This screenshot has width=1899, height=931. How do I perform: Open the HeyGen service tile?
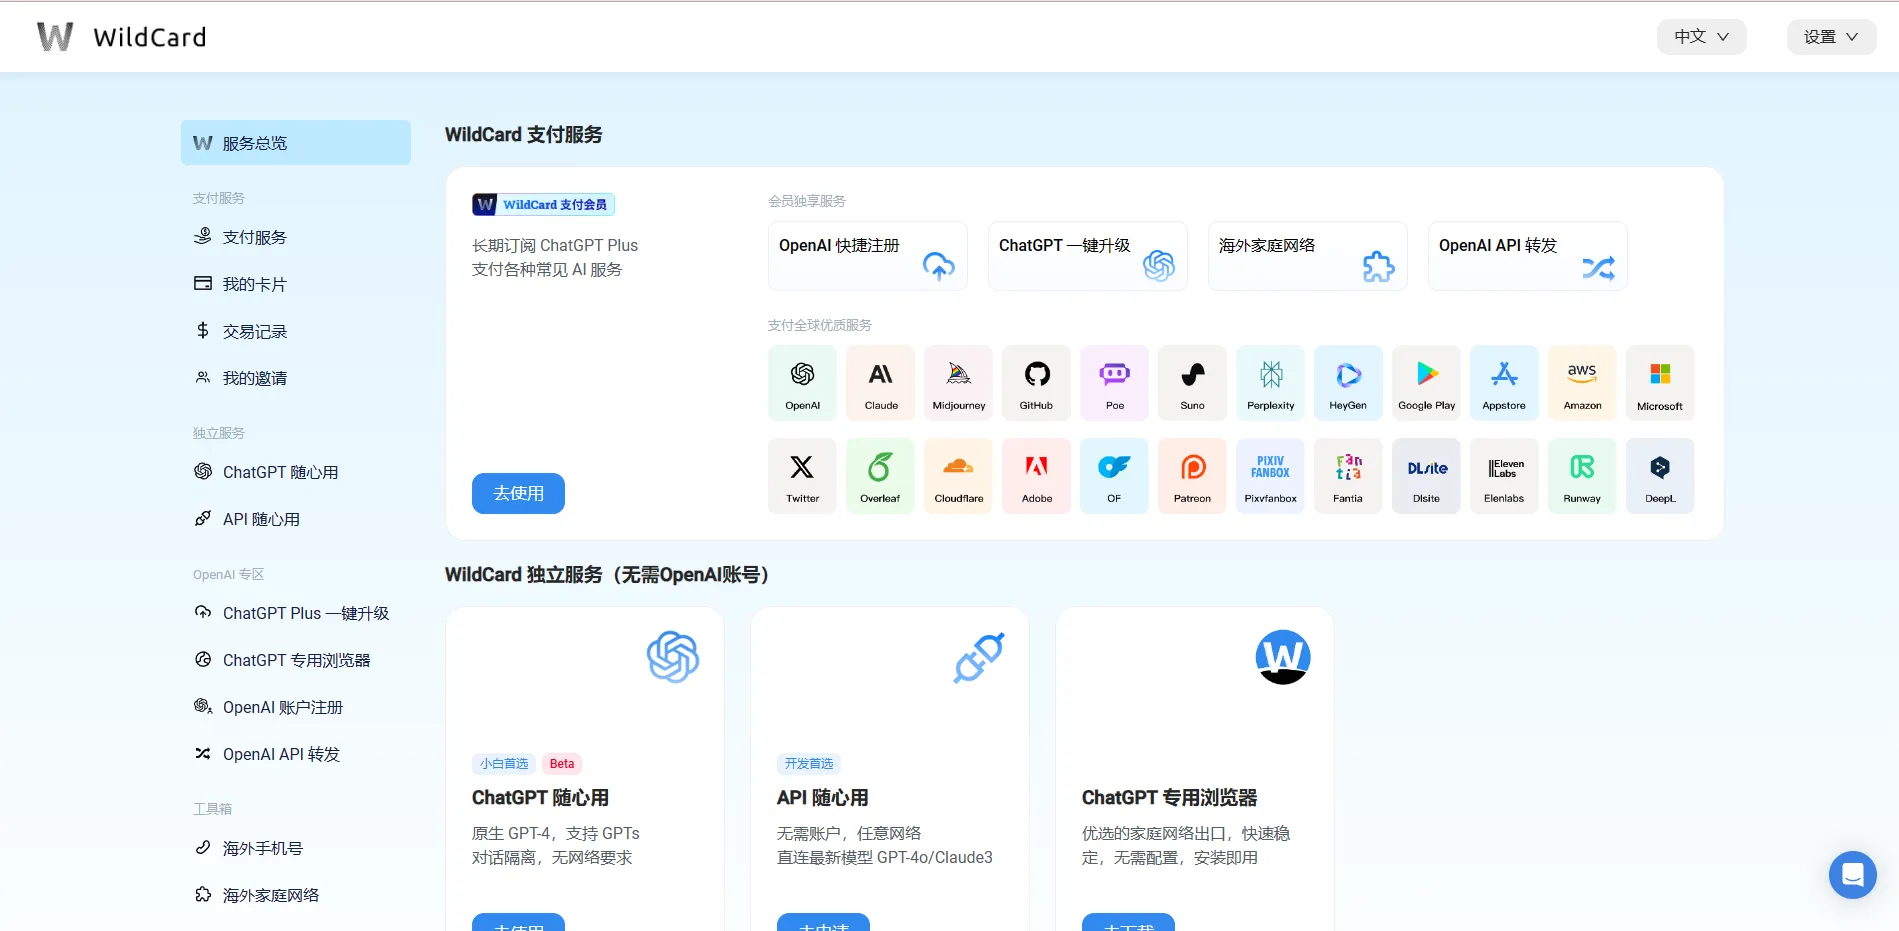click(x=1348, y=383)
